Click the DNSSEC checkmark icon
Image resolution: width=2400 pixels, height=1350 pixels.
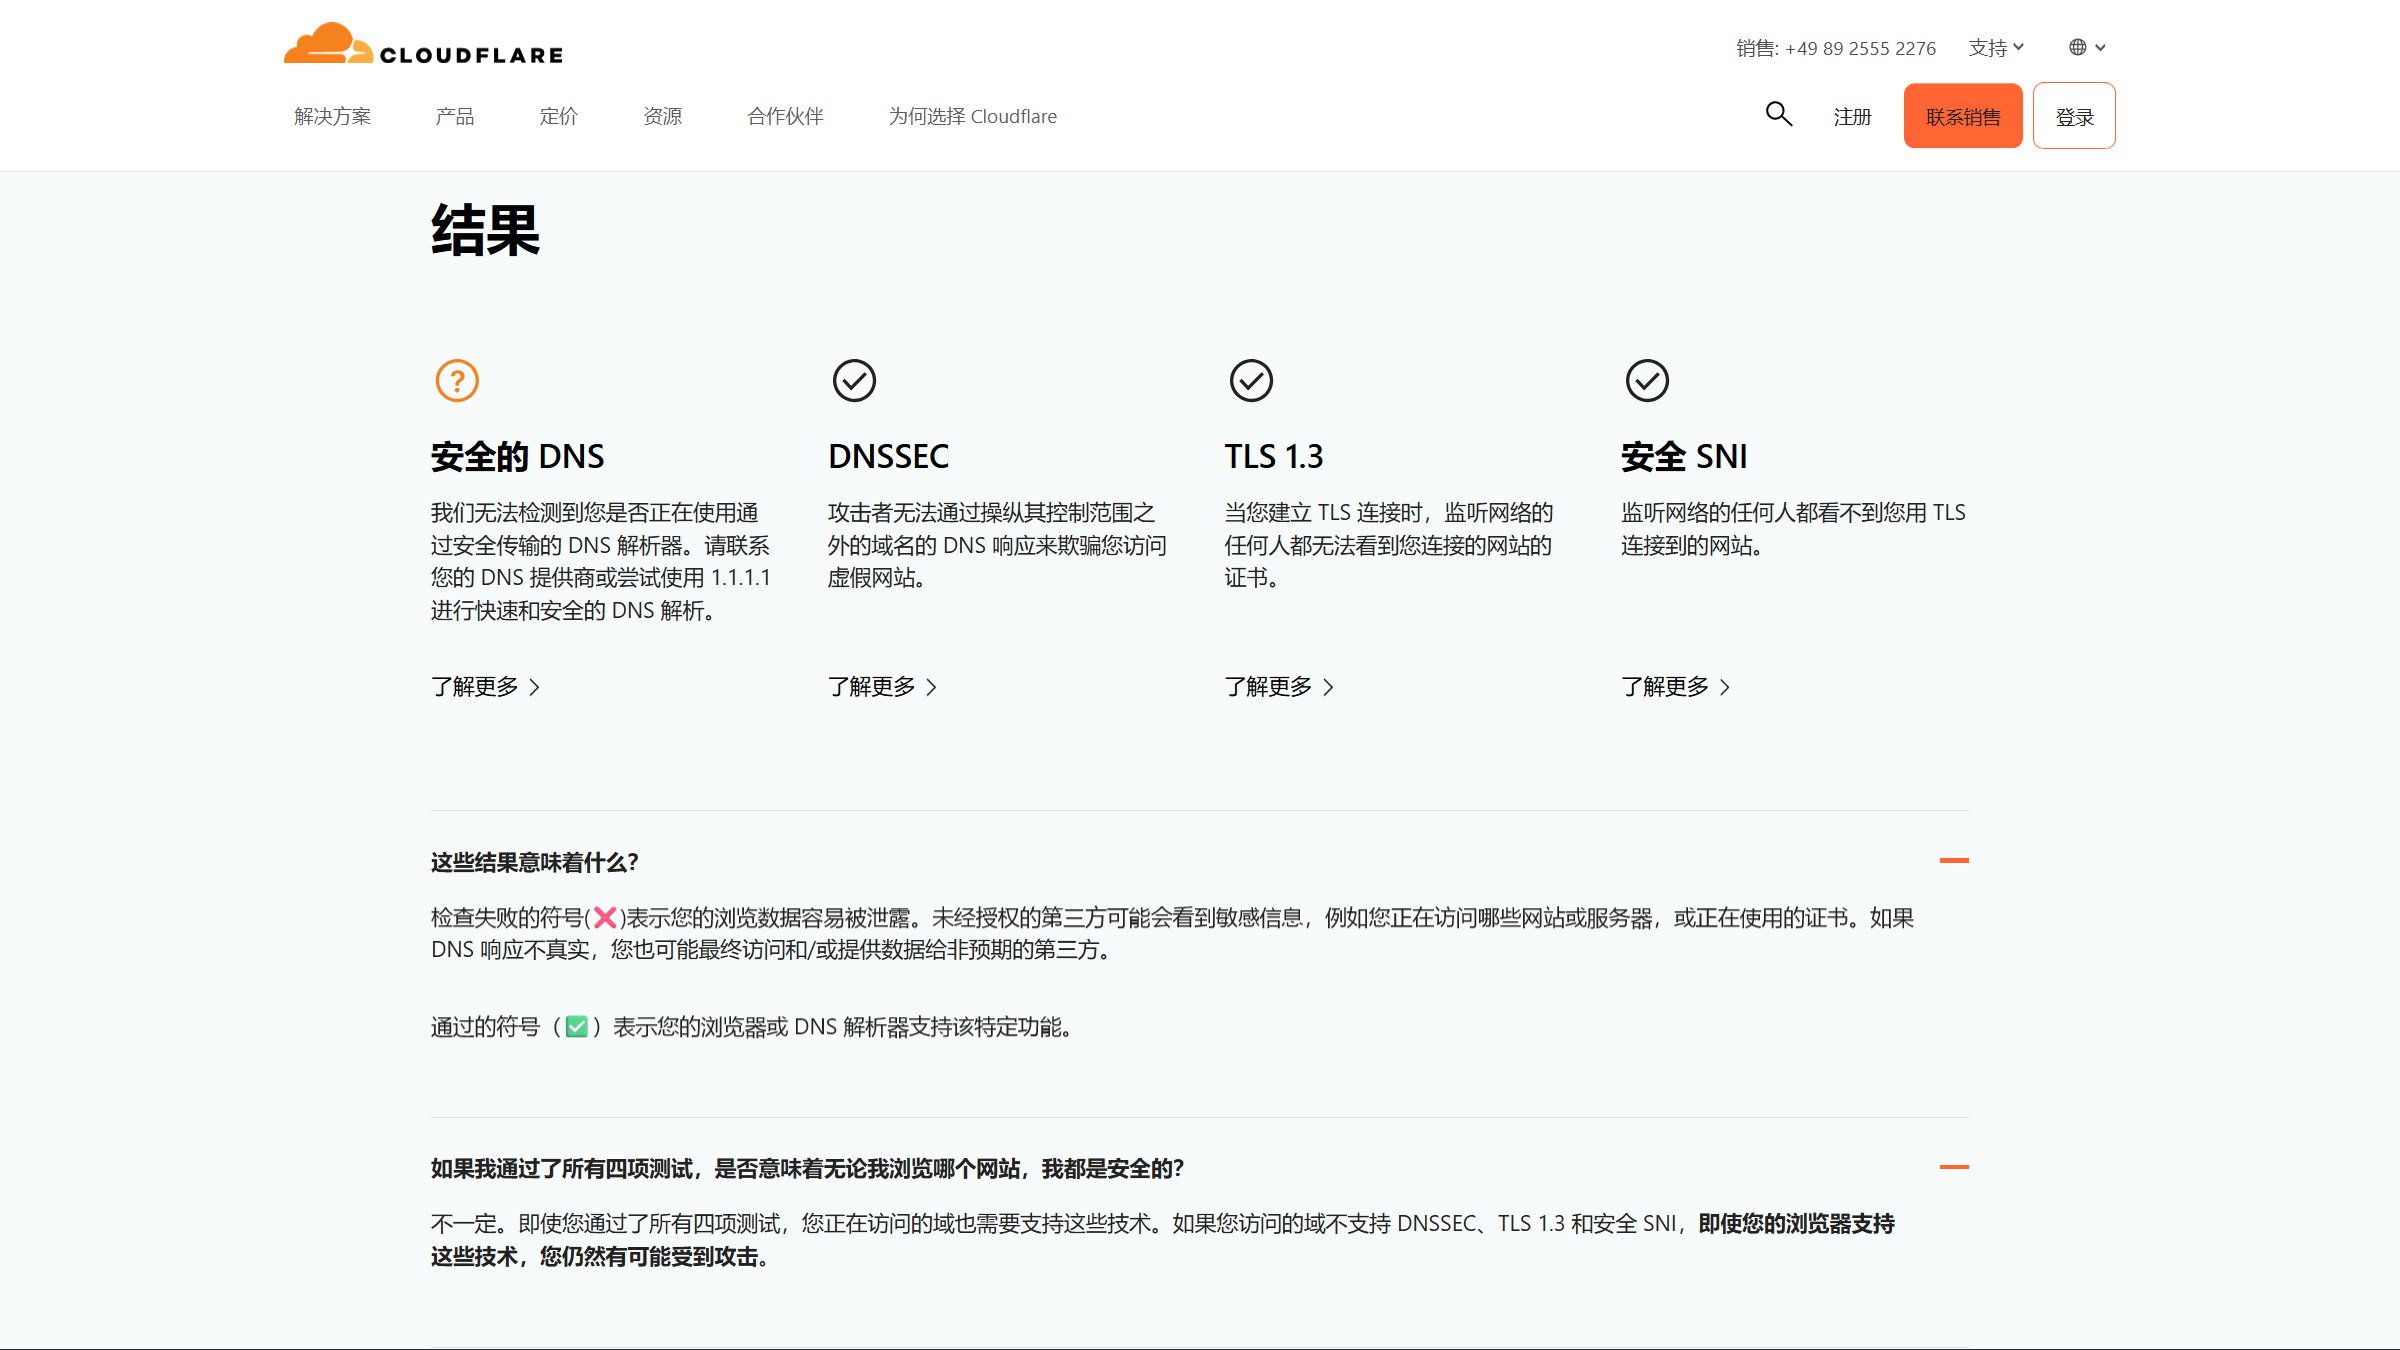coord(854,381)
